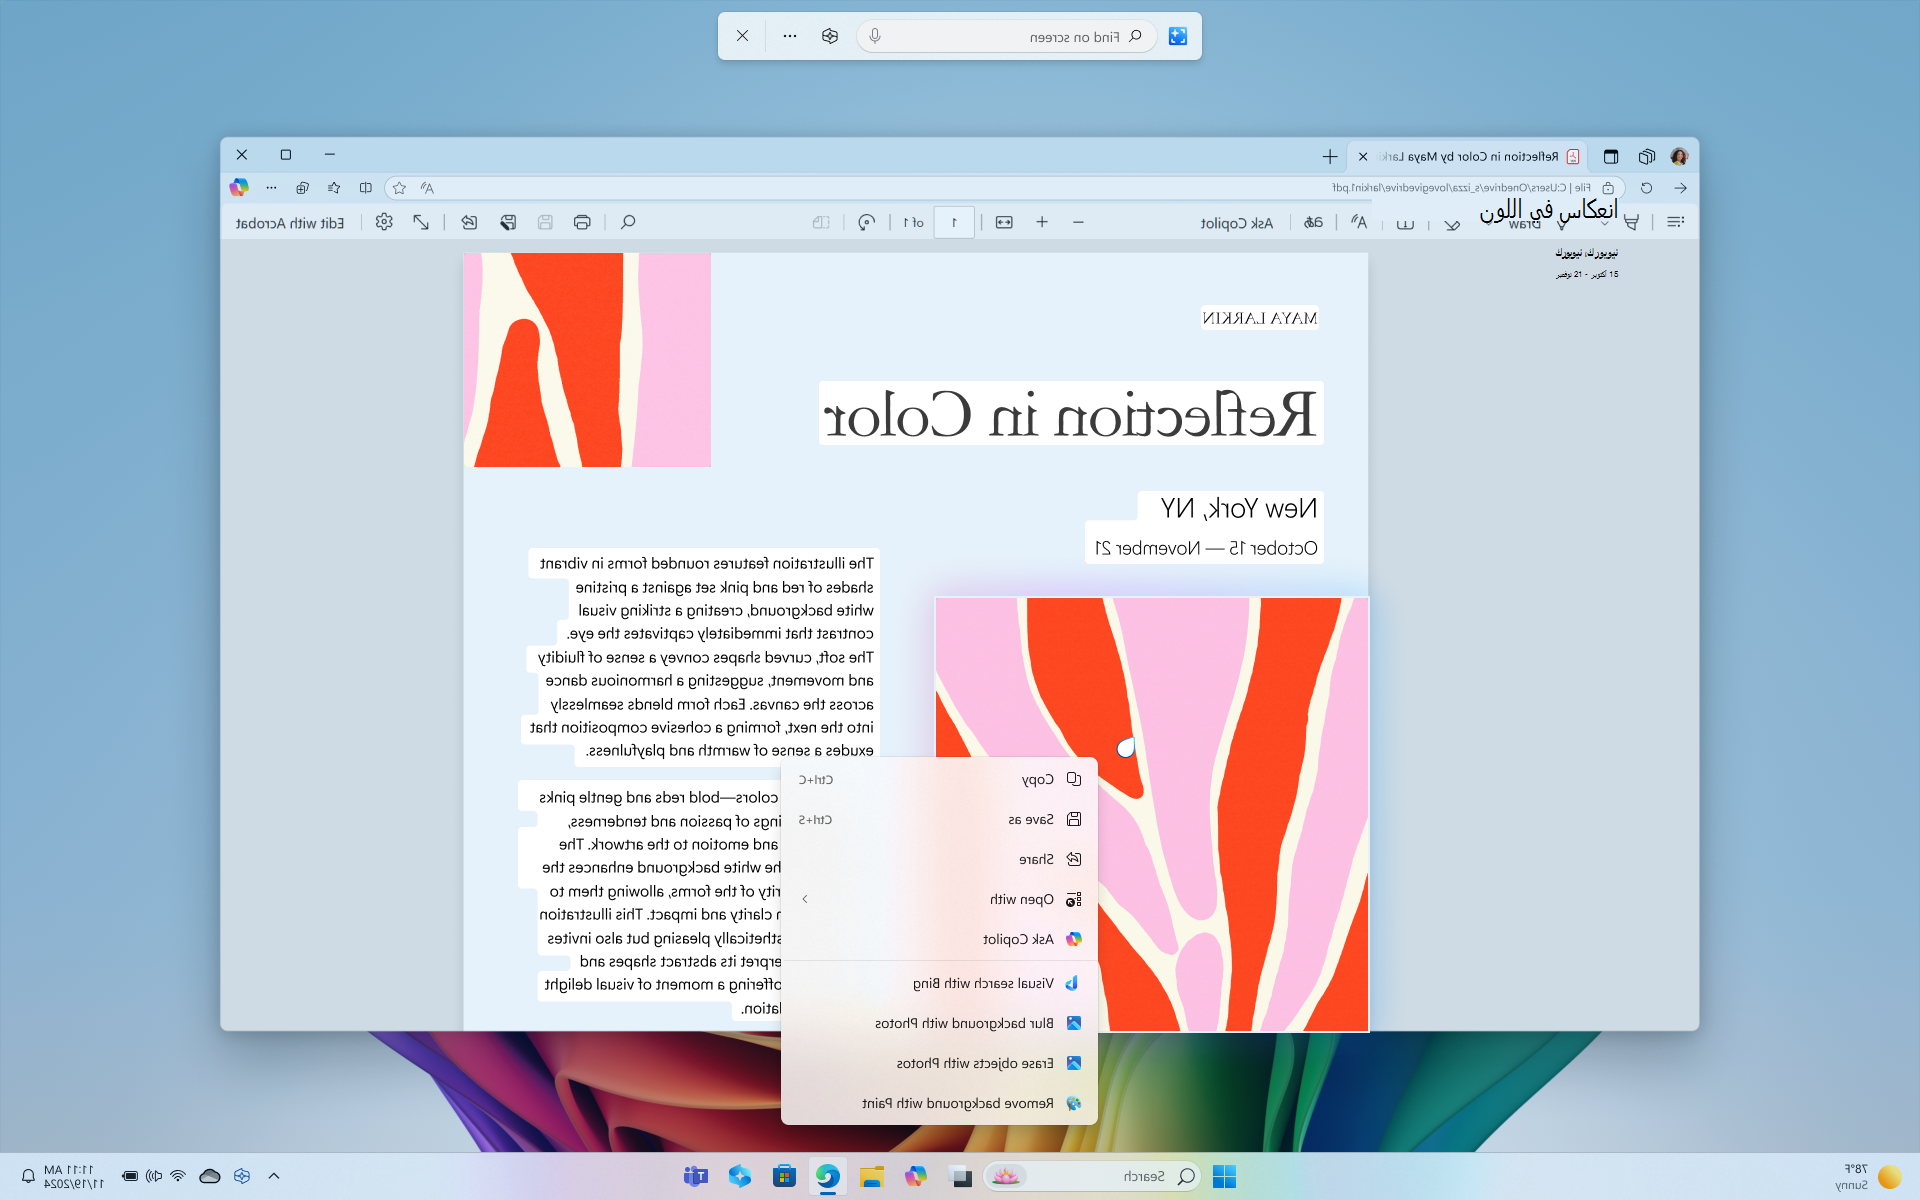Go forward in Edge navigation
The image size is (1920, 1200).
coord(1681,188)
